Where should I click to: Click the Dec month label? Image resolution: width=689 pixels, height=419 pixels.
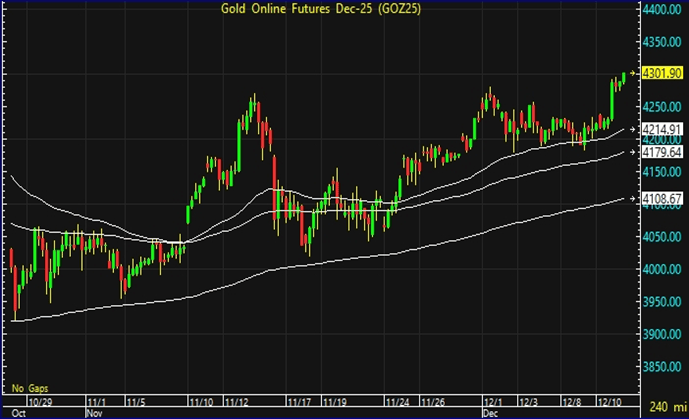(491, 411)
